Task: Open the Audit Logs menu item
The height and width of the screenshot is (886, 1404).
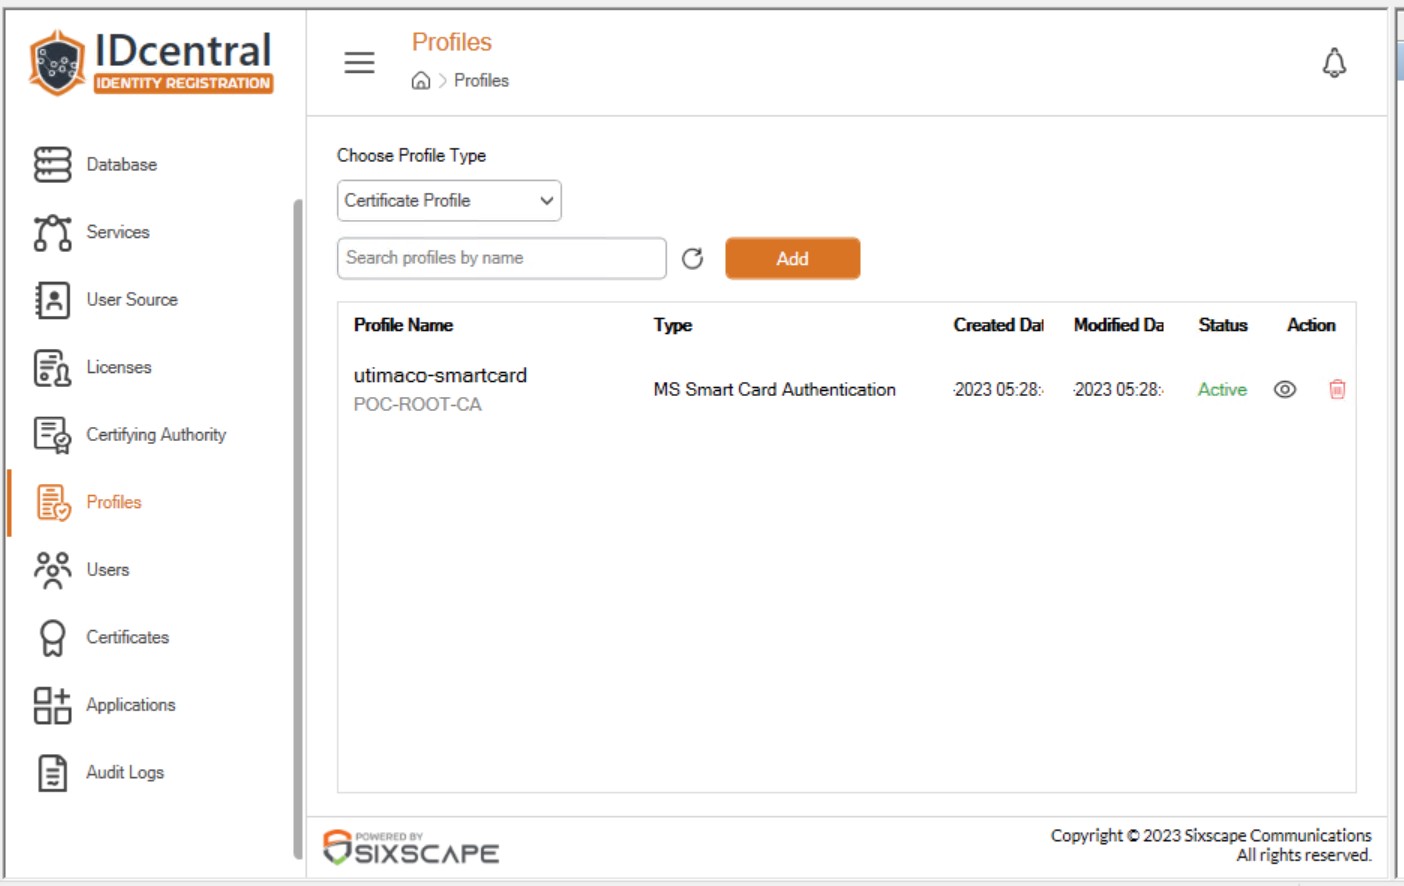Action: (124, 773)
